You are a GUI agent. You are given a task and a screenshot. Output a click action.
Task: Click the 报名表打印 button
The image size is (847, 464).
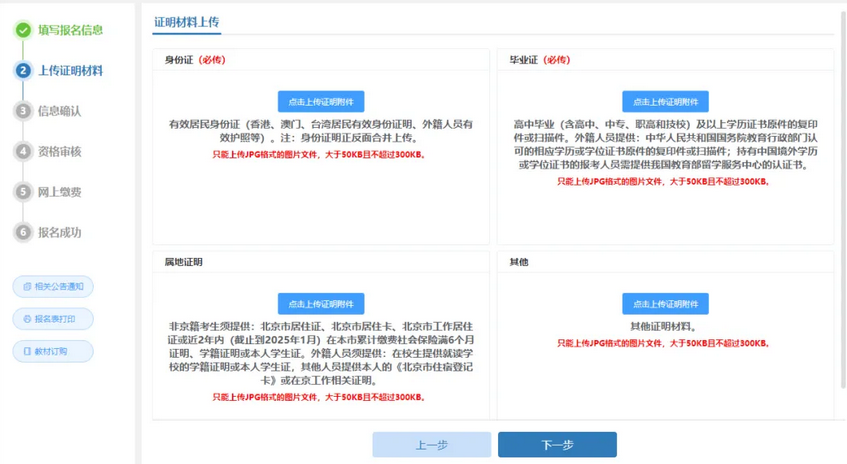click(53, 319)
